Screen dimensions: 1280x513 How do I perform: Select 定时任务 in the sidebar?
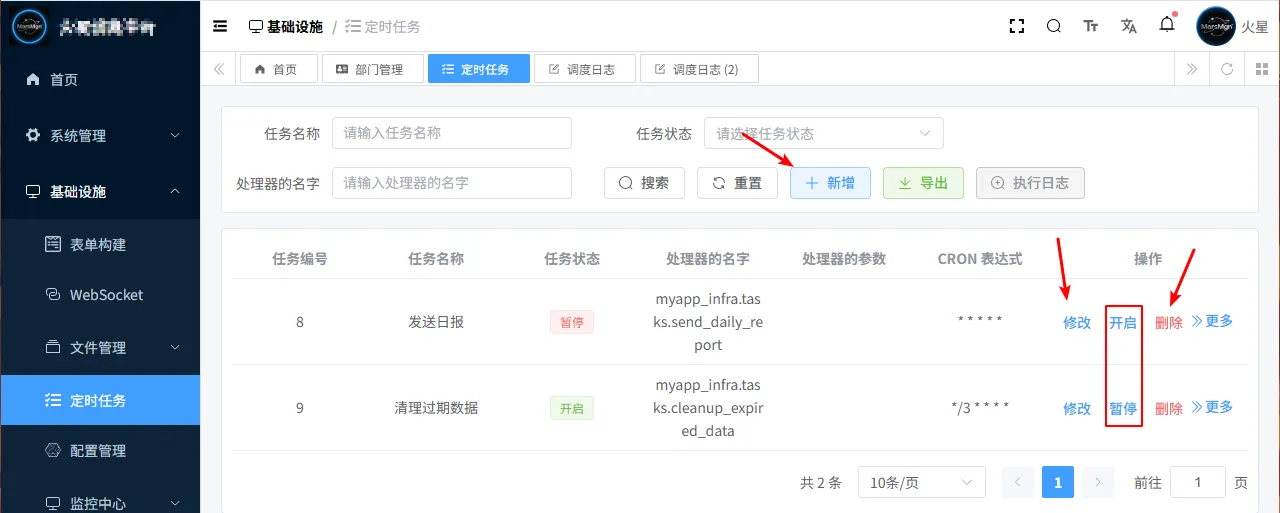tap(100, 400)
